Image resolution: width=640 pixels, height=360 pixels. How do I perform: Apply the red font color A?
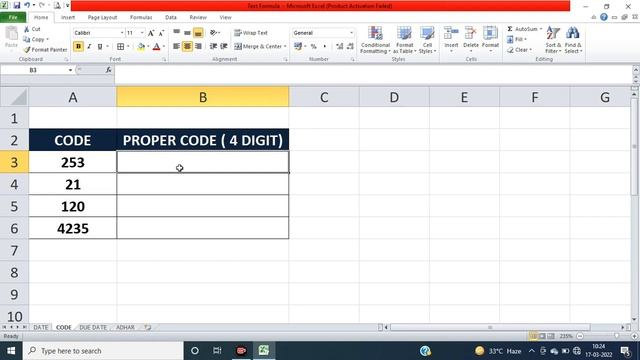pos(156,47)
